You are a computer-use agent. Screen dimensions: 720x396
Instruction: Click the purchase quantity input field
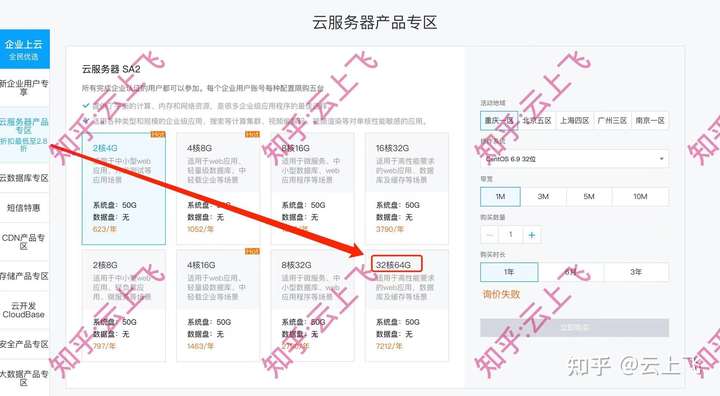(511, 235)
